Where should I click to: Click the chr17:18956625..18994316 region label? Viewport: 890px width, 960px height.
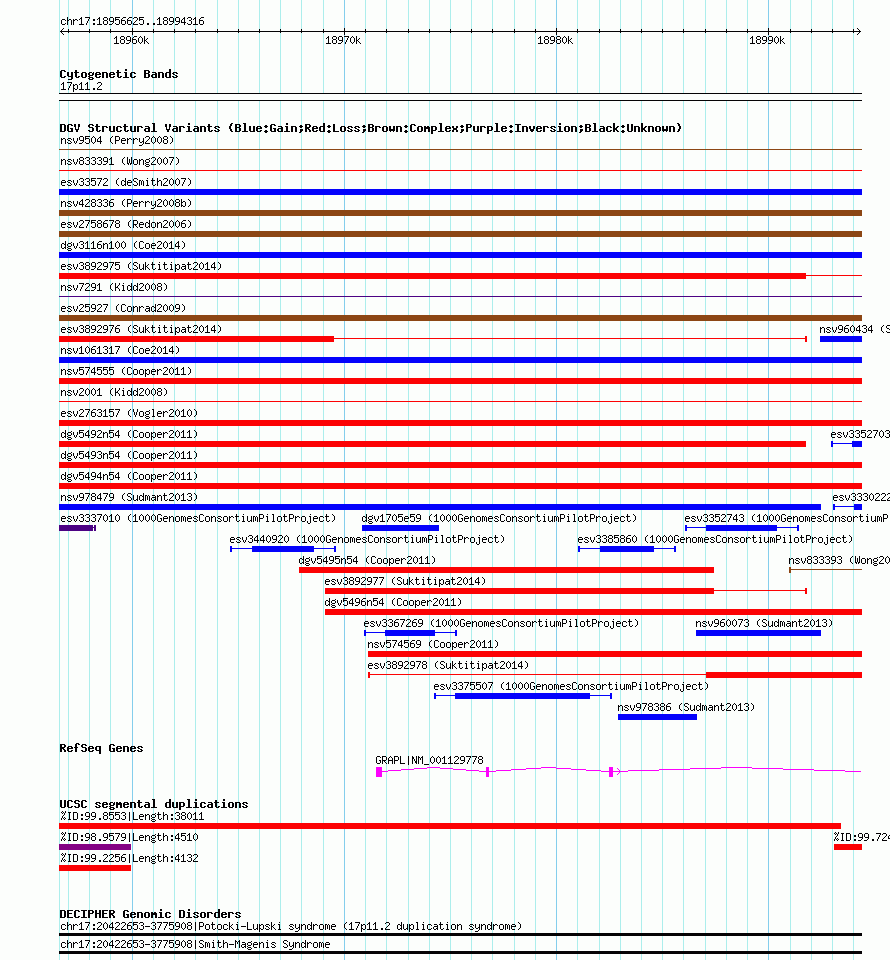132,21
